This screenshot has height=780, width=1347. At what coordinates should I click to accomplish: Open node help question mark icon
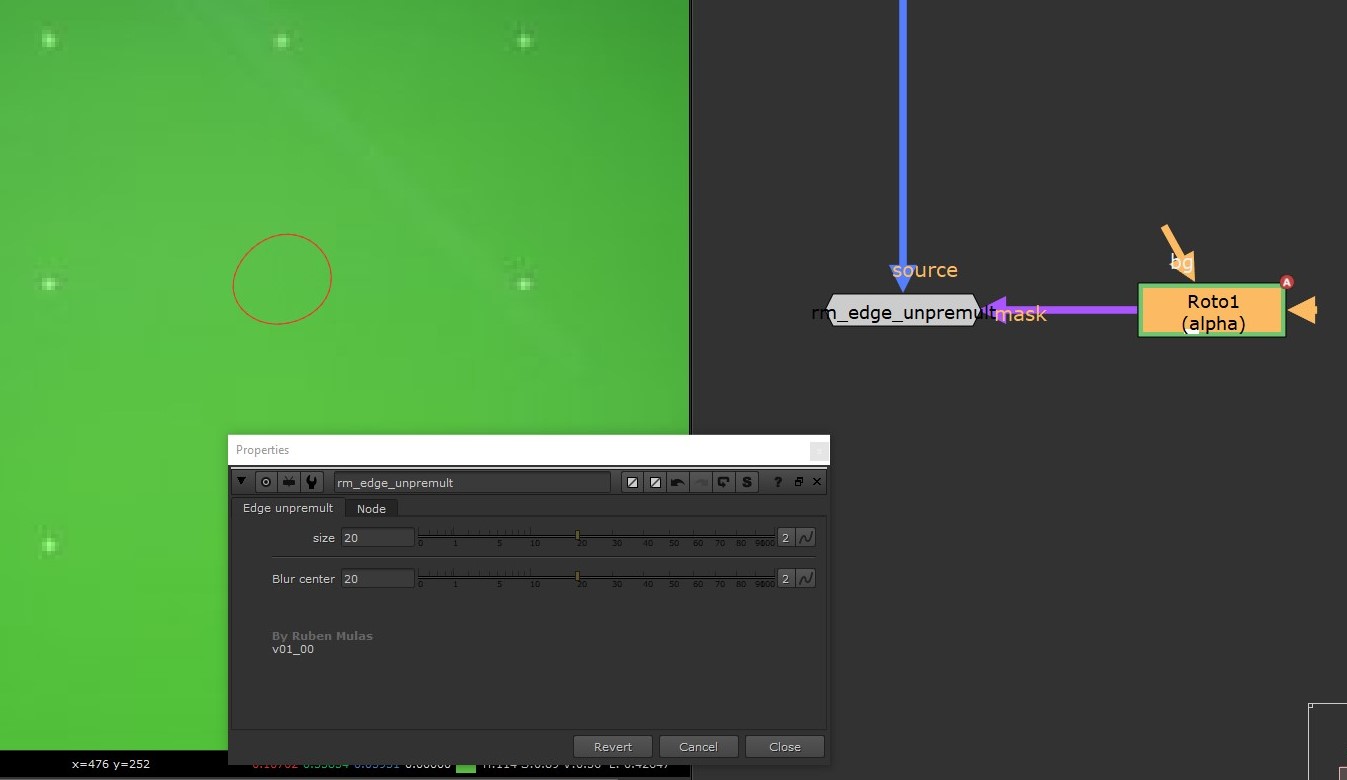[x=778, y=482]
